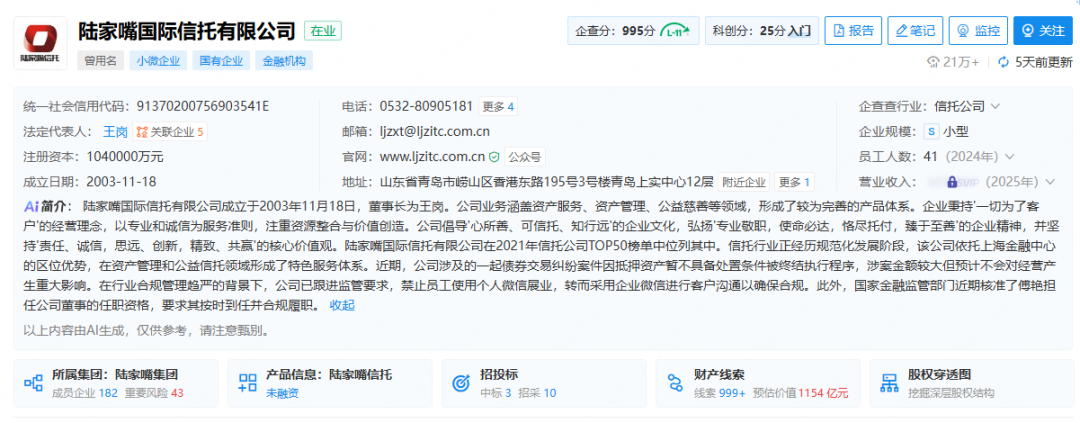Click the SVIP lock icon

tap(952, 182)
